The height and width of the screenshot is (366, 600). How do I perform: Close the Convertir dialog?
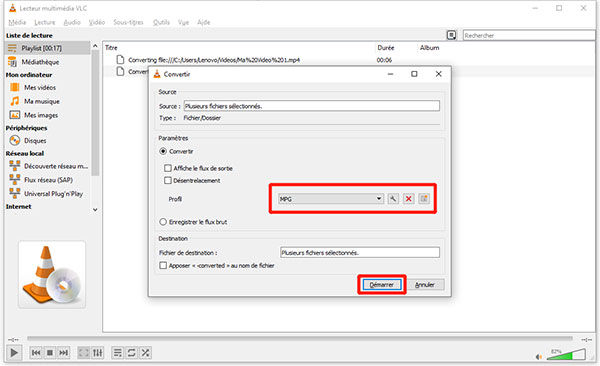tap(439, 74)
